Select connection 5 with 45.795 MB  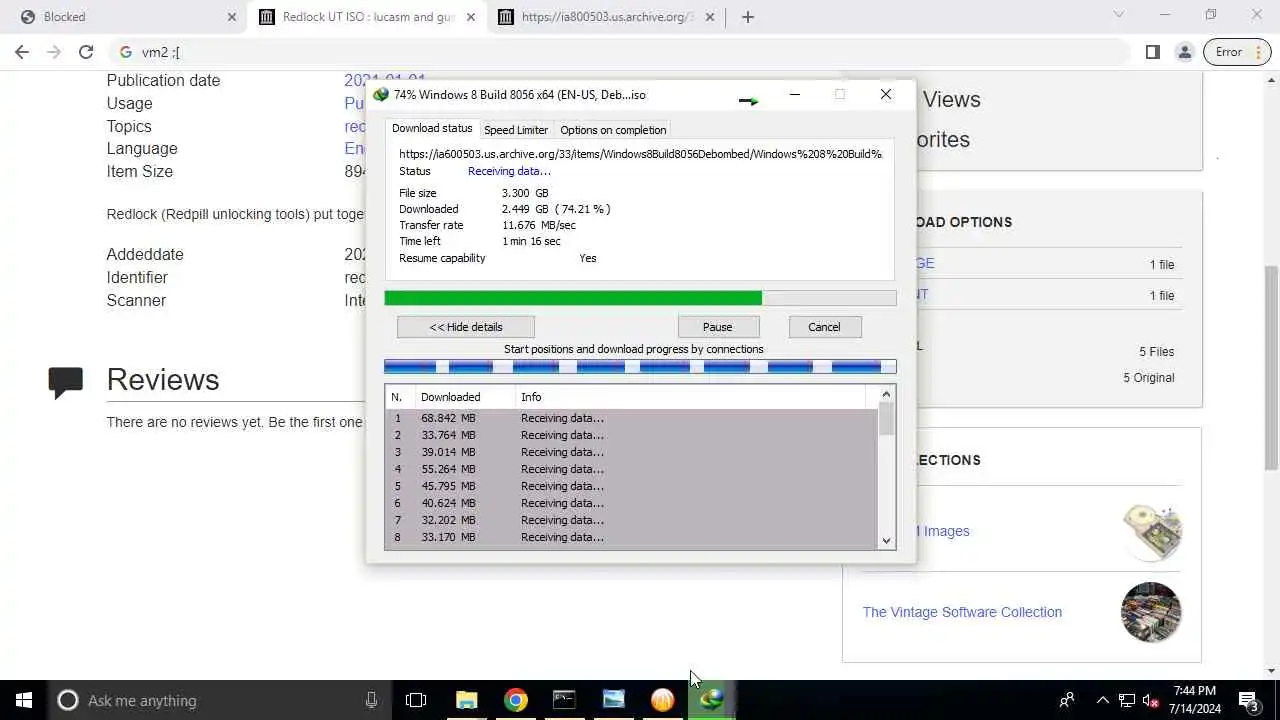(631, 486)
